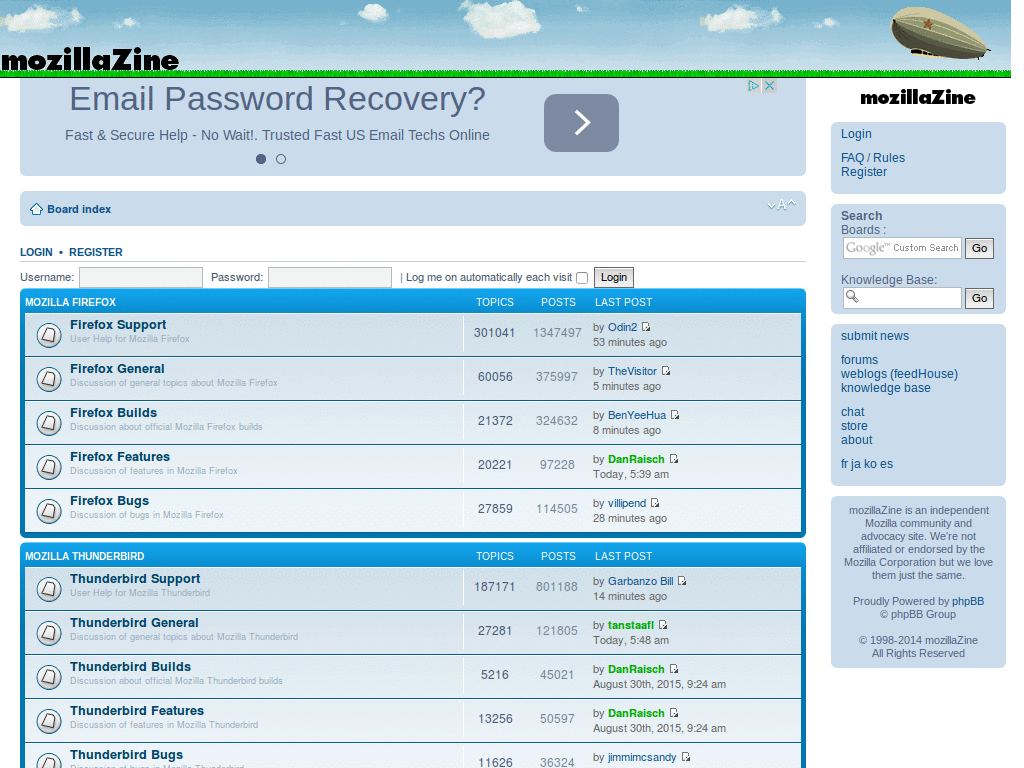
Task: Select the second ad carousel dot
Action: tap(281, 158)
